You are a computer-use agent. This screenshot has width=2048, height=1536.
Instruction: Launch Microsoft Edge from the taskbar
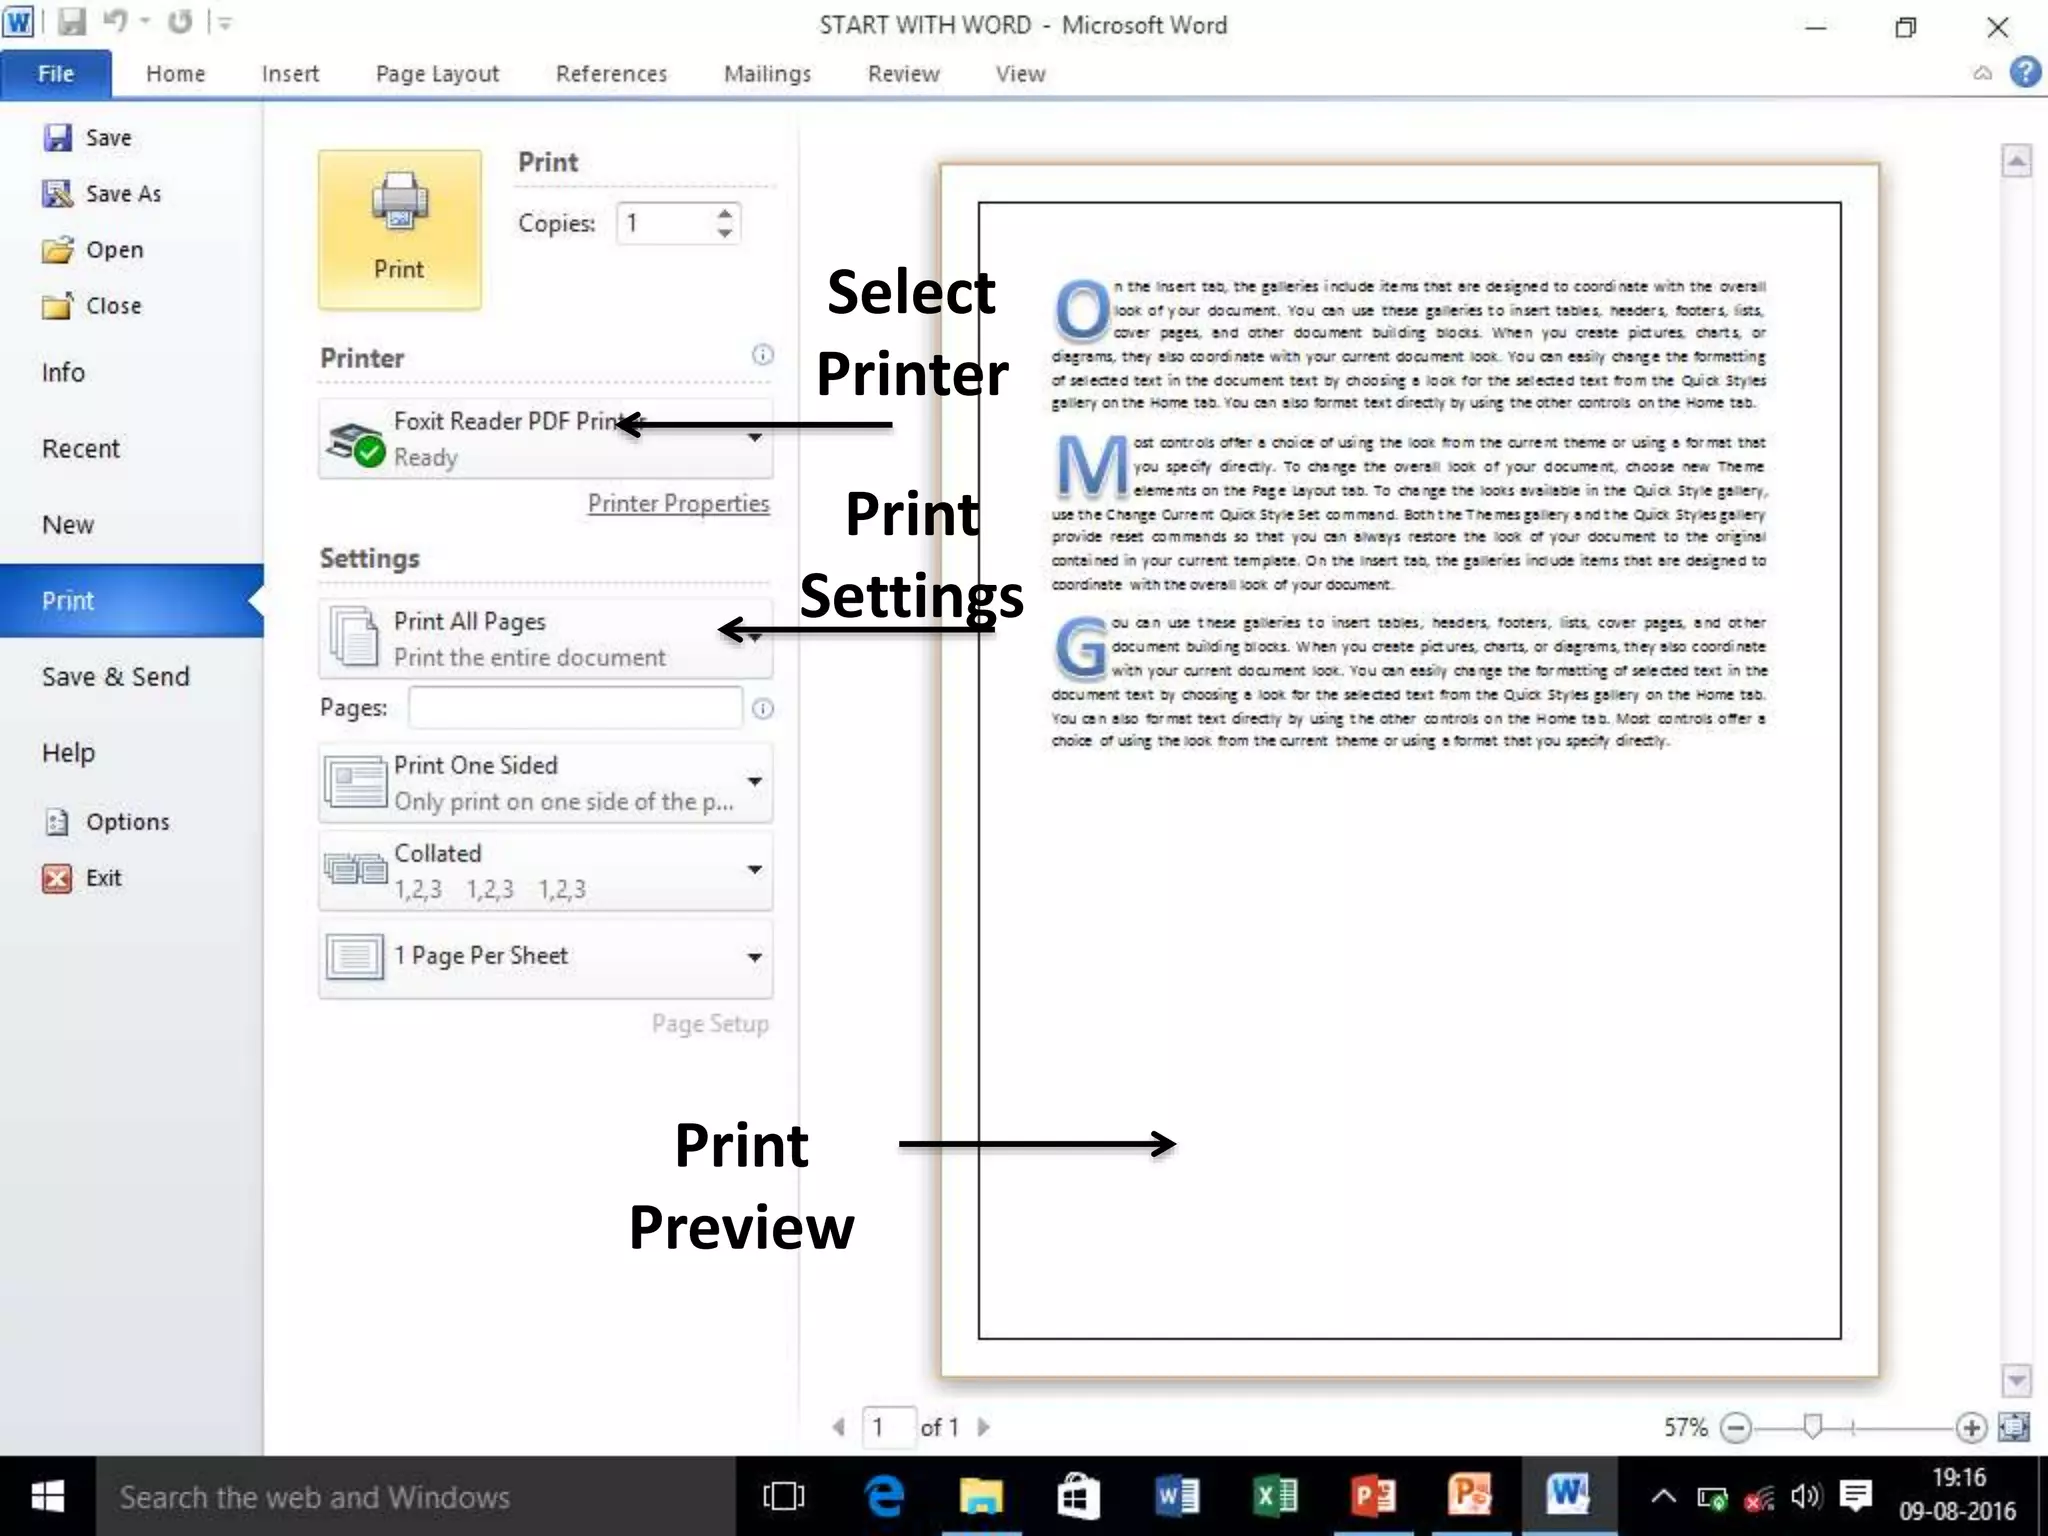point(884,1496)
